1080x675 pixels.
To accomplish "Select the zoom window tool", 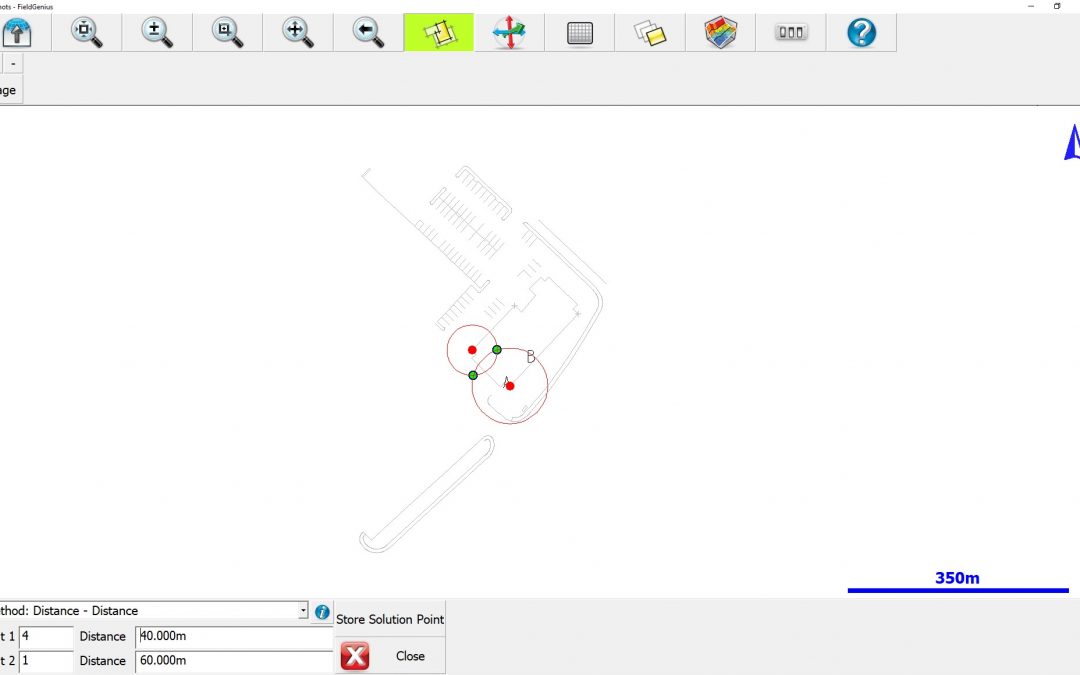I will [227, 32].
